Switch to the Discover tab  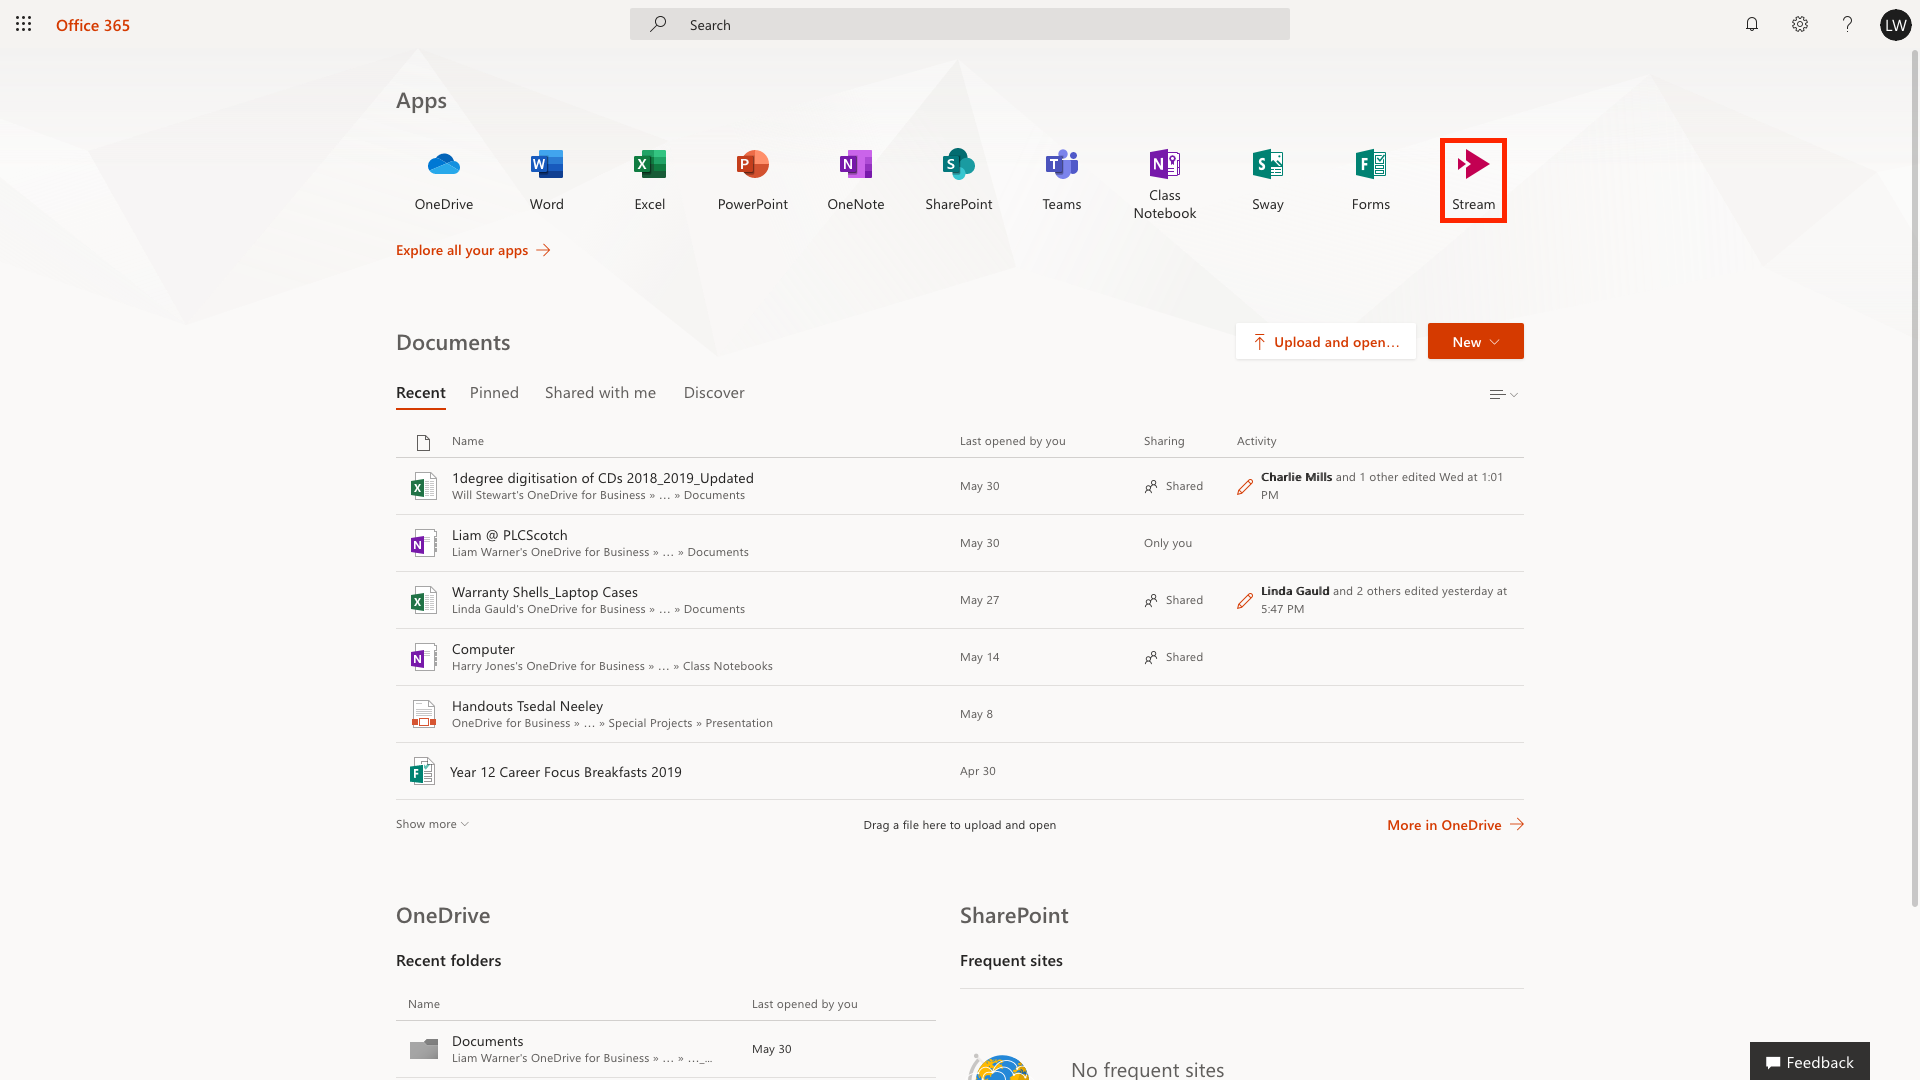714,393
